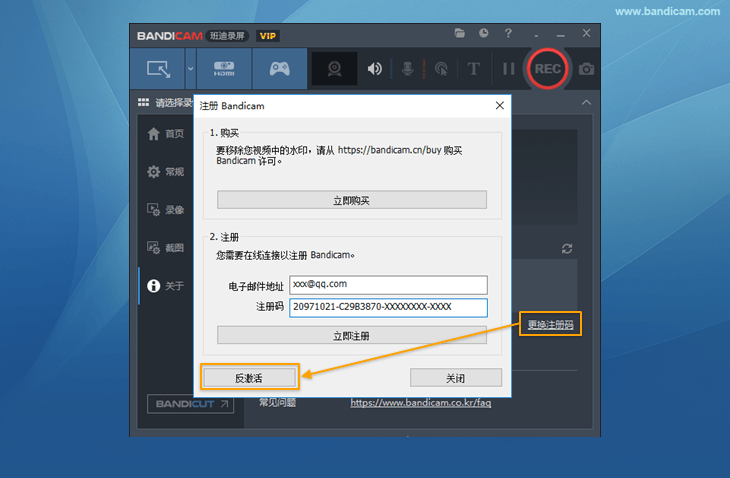Click the BANDICUT button
This screenshot has height=478, width=730.
190,404
